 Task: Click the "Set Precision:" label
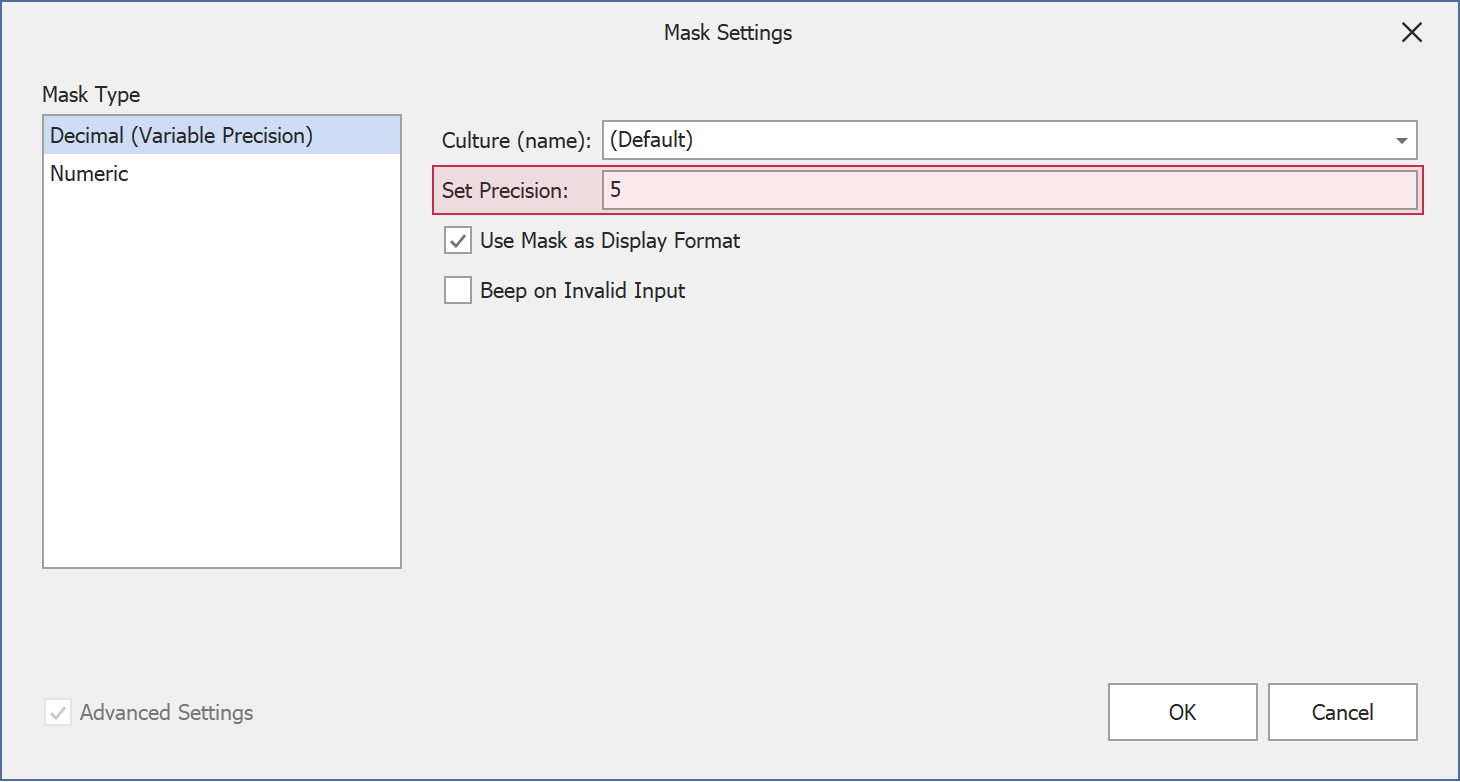coord(505,190)
